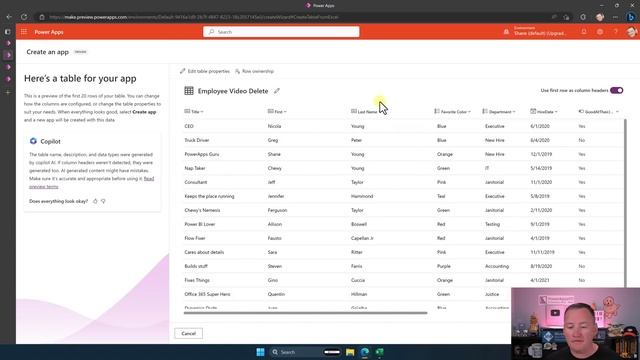Select the 'Accounting' cell in the Builds stuff row
Viewport: 640px width, 360px height.
[497, 266]
